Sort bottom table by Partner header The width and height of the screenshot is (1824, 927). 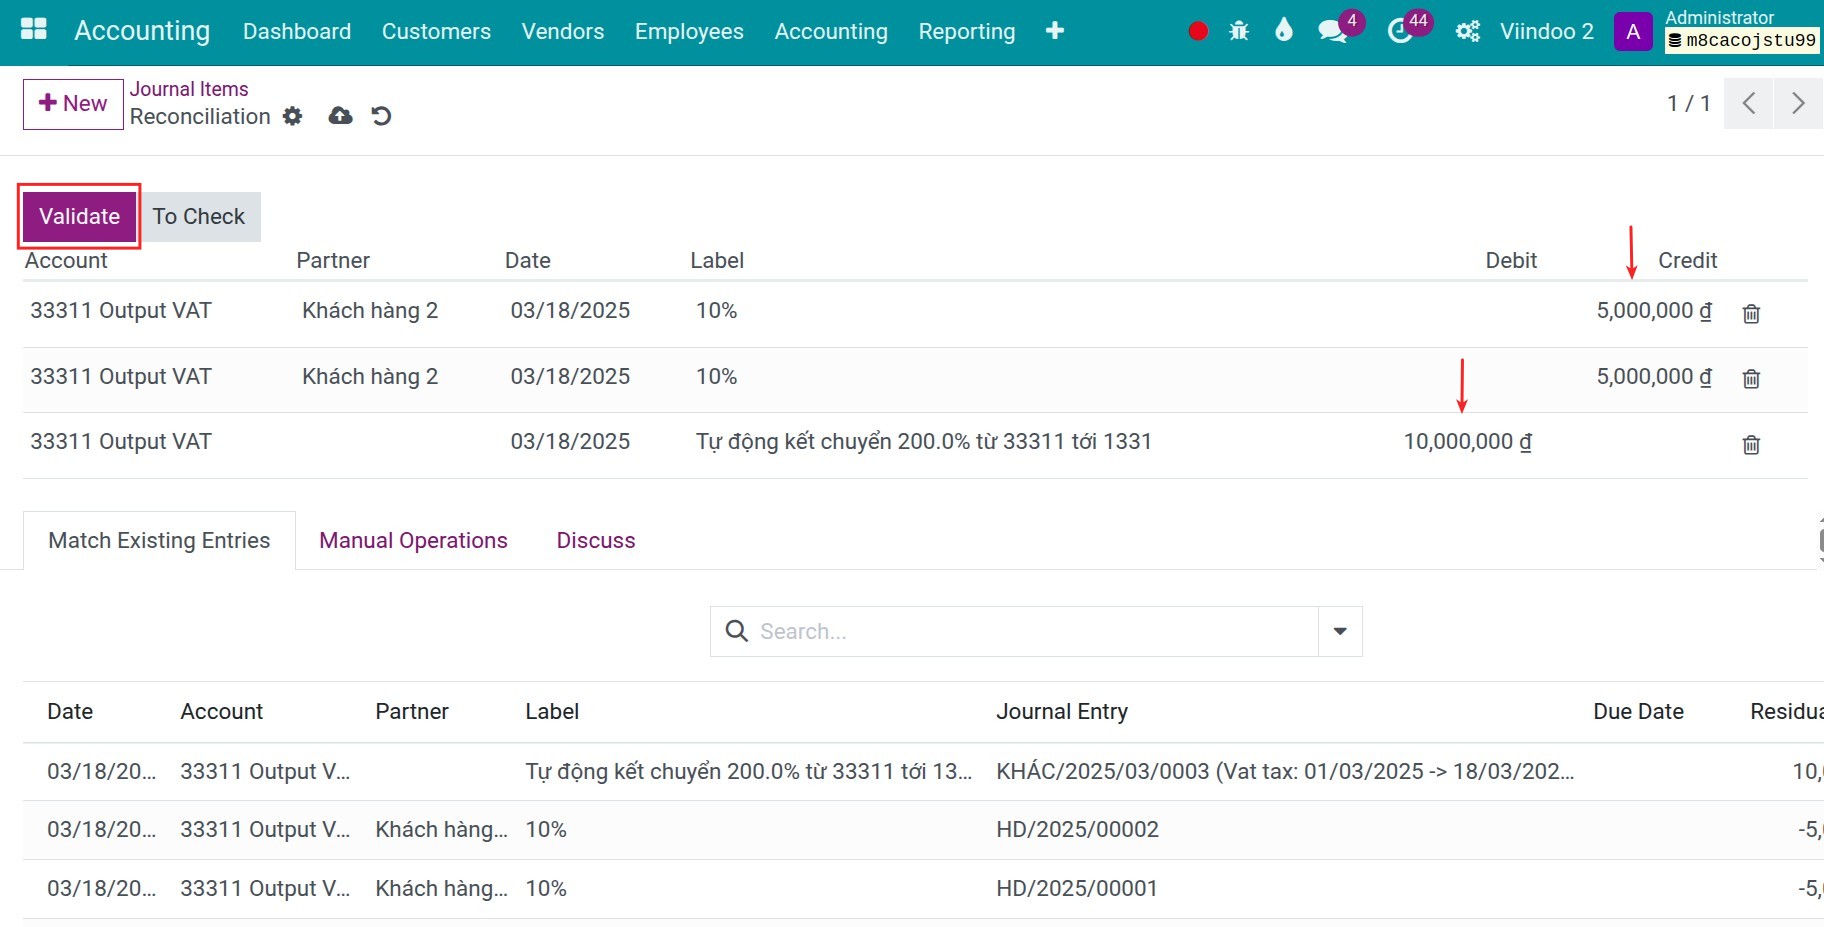[x=412, y=711]
